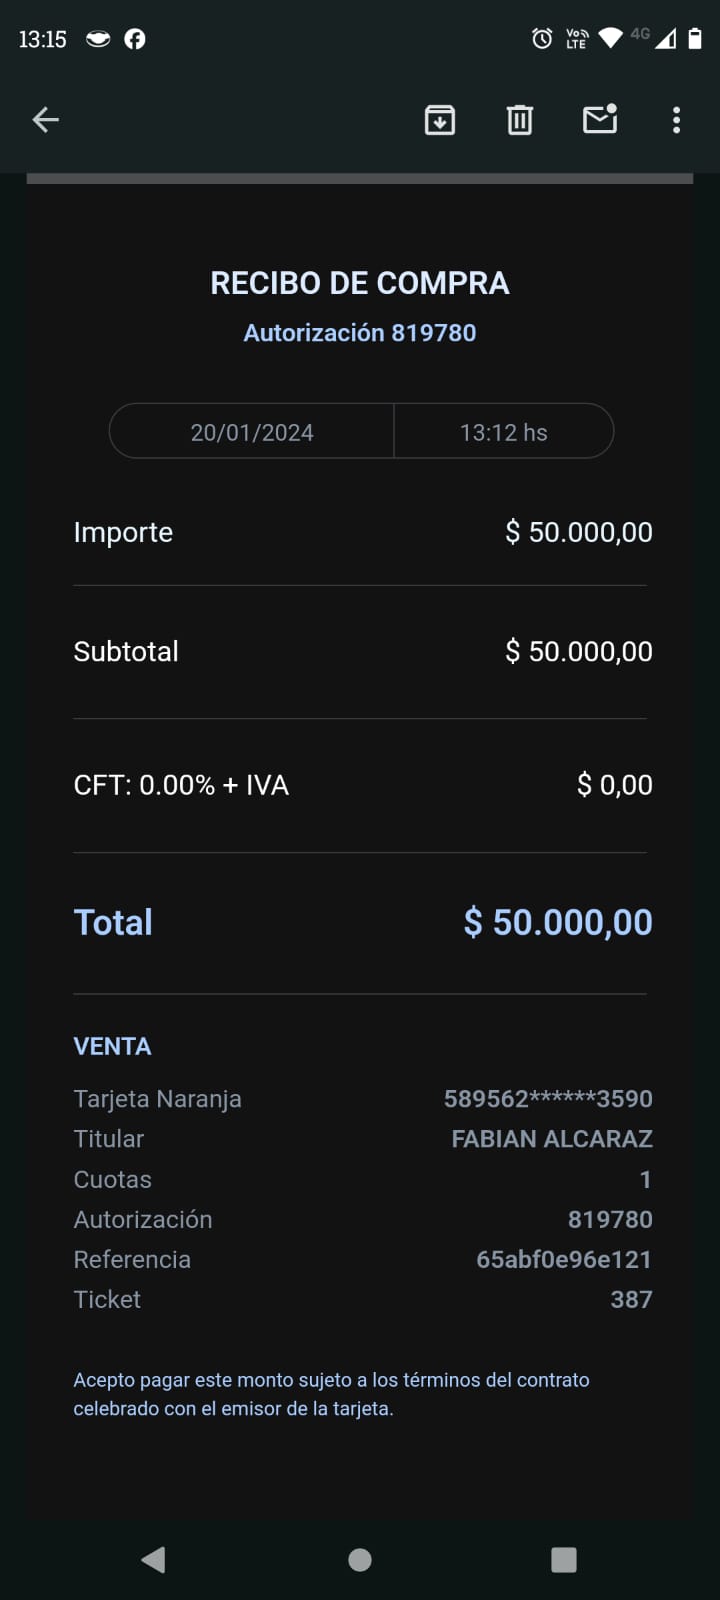720x1600 pixels.
Task: Tap the card number 589562******3590
Action: point(548,1099)
